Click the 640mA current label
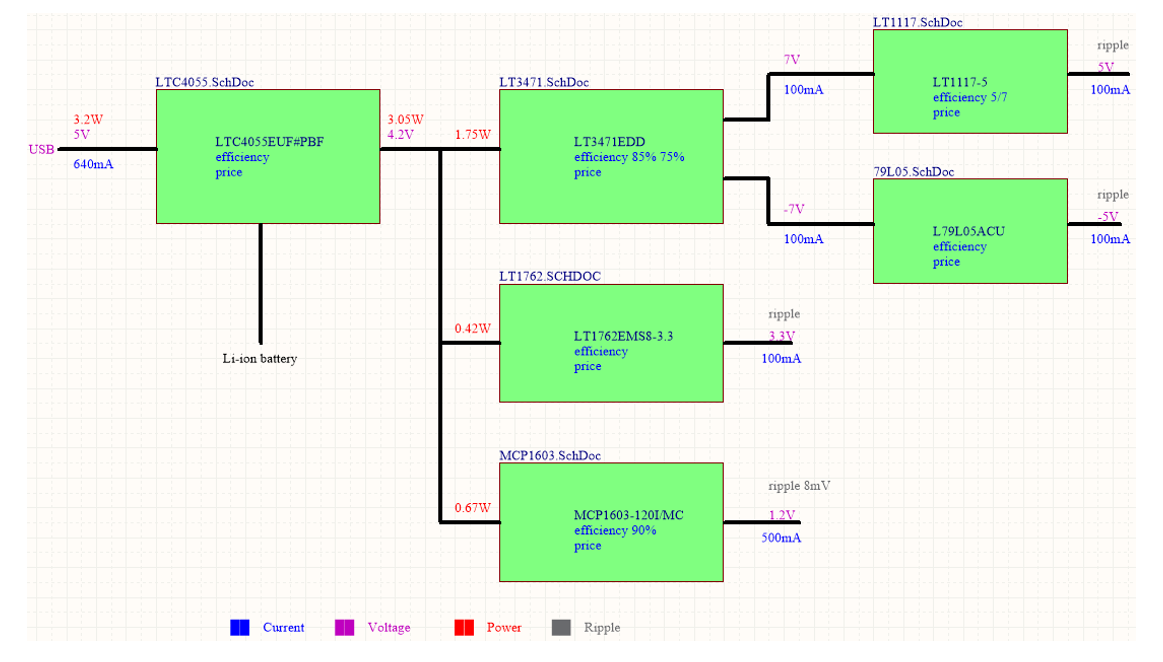The height and width of the screenshot is (662, 1163). (x=93, y=165)
